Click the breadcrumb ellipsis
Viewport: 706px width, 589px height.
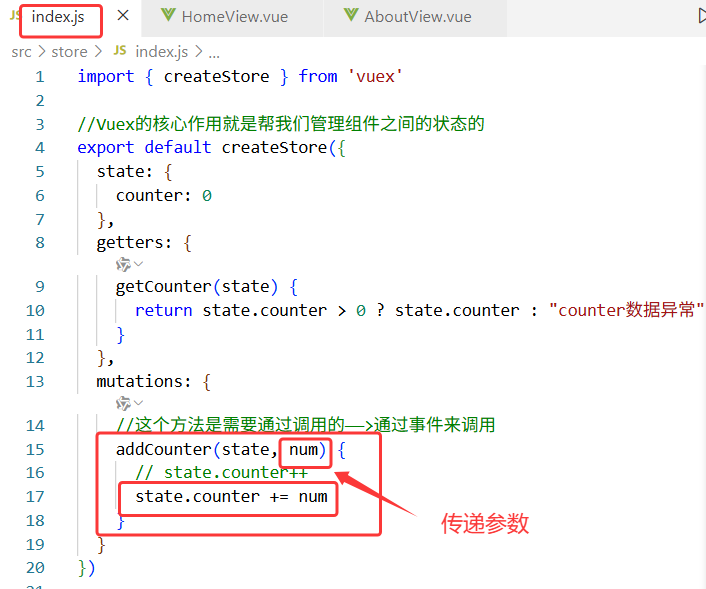coord(214,55)
